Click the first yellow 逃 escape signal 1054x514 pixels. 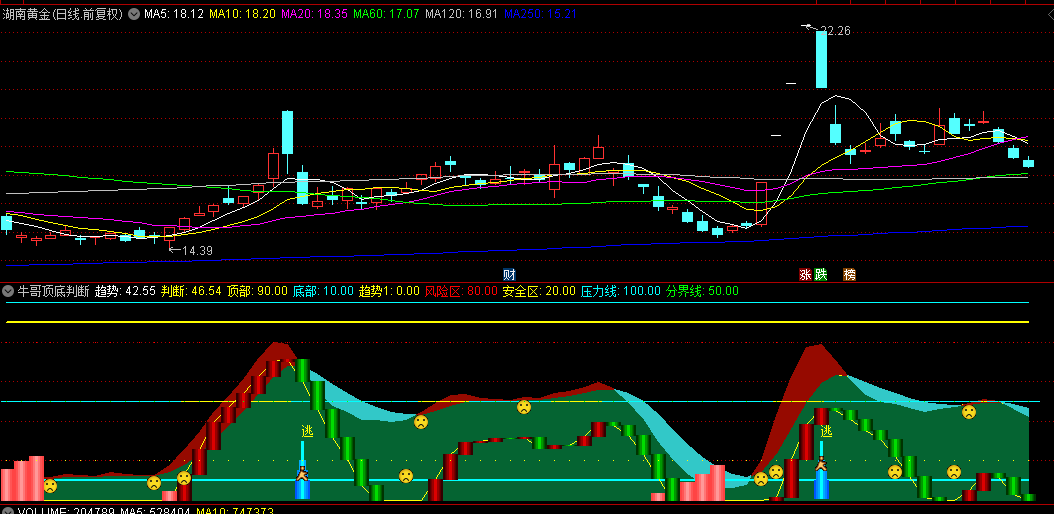tap(307, 432)
